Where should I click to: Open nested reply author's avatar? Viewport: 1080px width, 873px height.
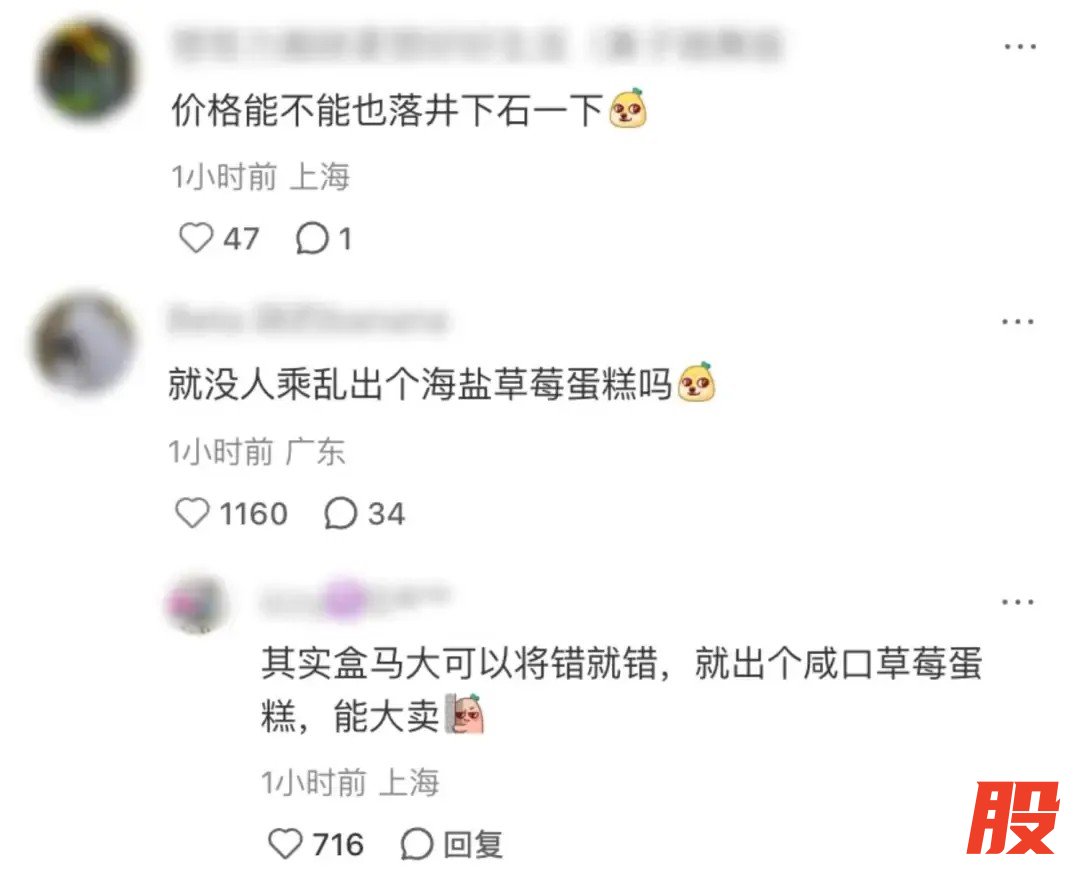tap(198, 604)
